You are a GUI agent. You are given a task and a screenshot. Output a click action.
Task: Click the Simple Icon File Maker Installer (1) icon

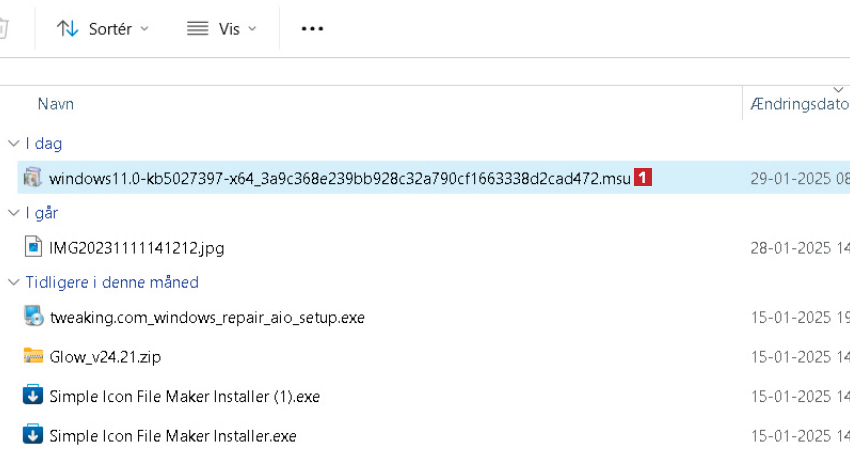tap(33, 396)
